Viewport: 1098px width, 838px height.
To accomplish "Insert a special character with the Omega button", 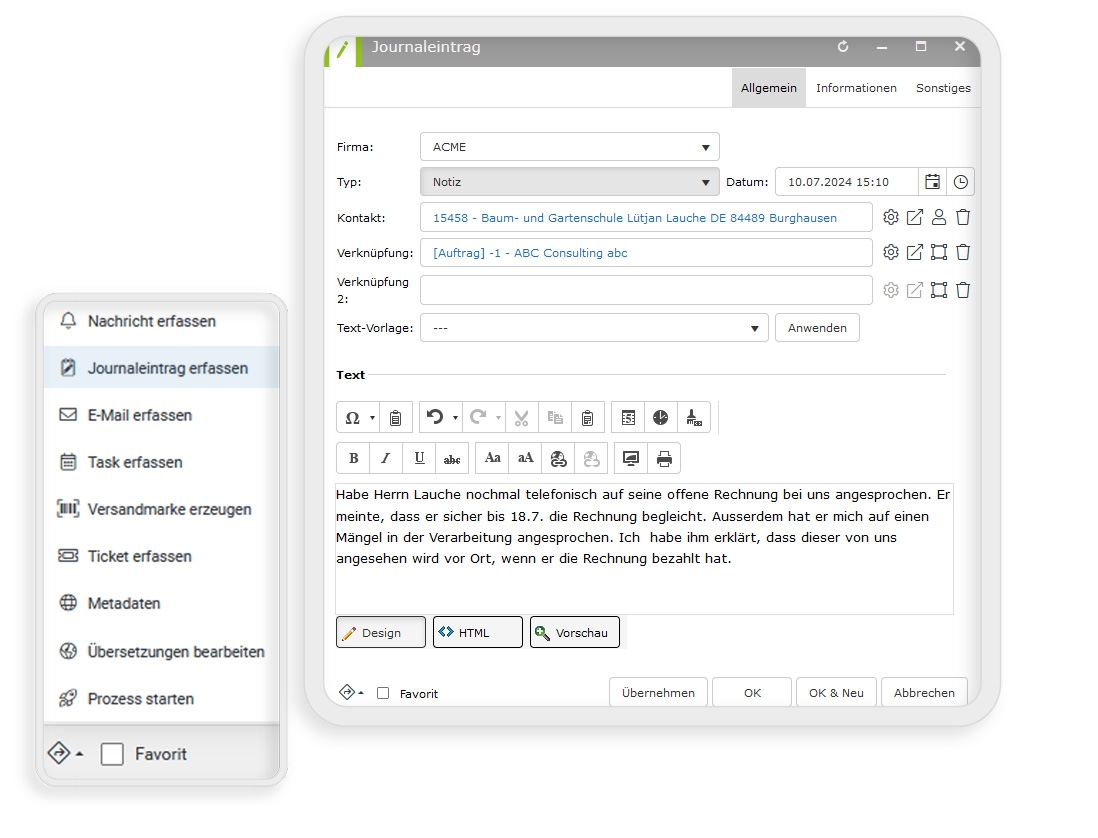I will [352, 418].
